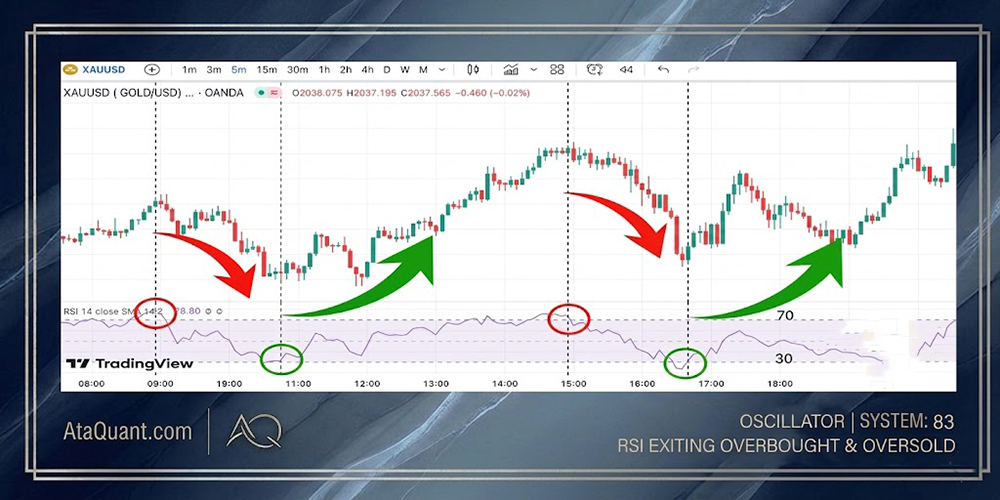The image size is (1000, 500).
Task: Click the RSI value 78.80
Action: pos(188,311)
